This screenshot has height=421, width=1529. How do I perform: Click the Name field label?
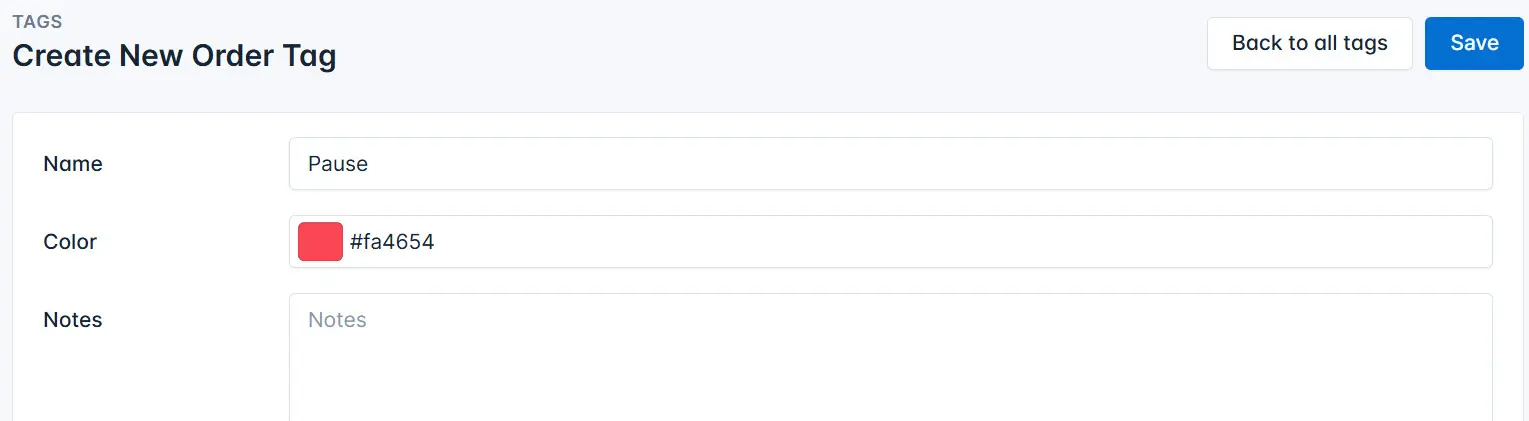click(x=73, y=164)
